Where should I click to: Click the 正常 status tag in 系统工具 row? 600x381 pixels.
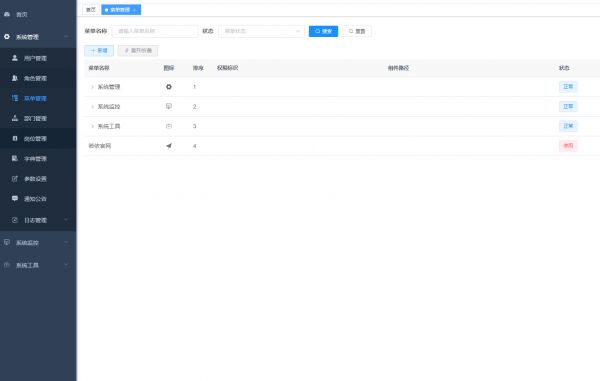coord(568,126)
